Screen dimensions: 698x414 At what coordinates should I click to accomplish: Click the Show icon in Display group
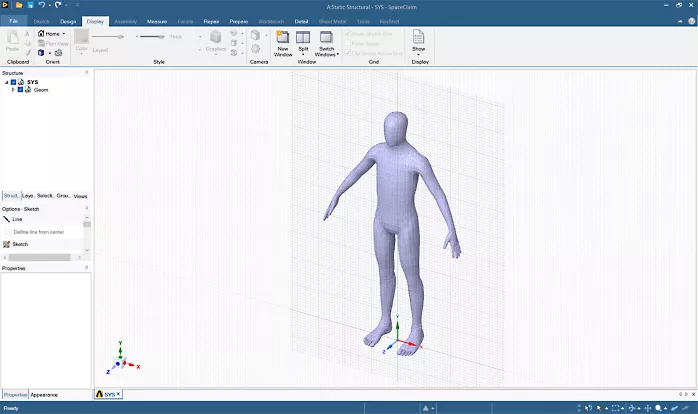(419, 38)
